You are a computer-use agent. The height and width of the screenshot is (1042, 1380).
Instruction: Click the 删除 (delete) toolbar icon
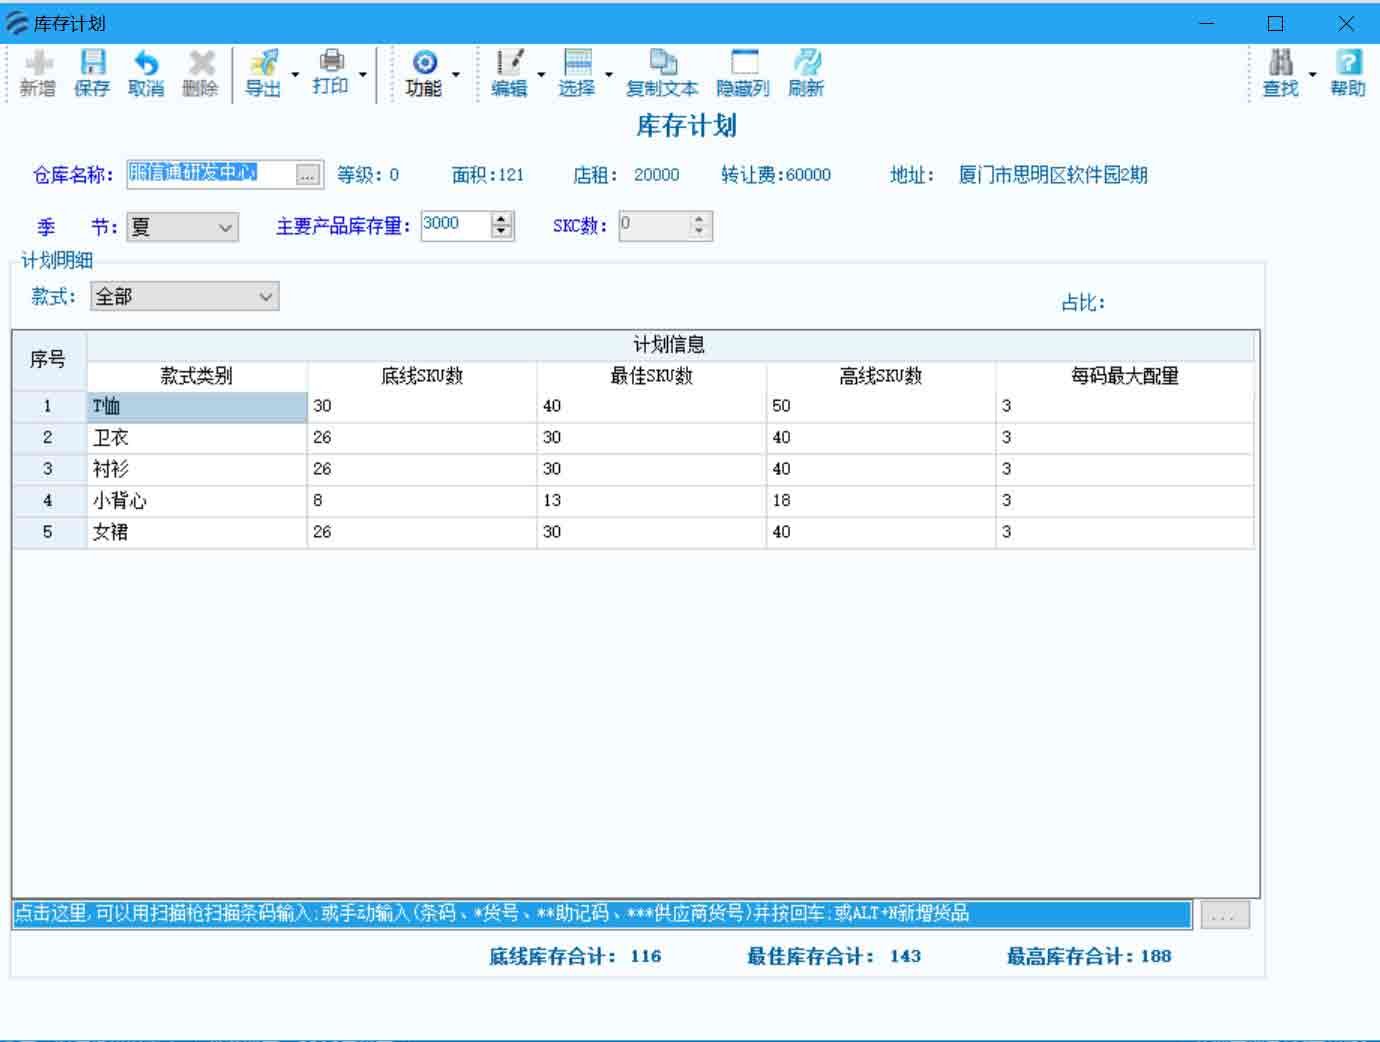(200, 73)
